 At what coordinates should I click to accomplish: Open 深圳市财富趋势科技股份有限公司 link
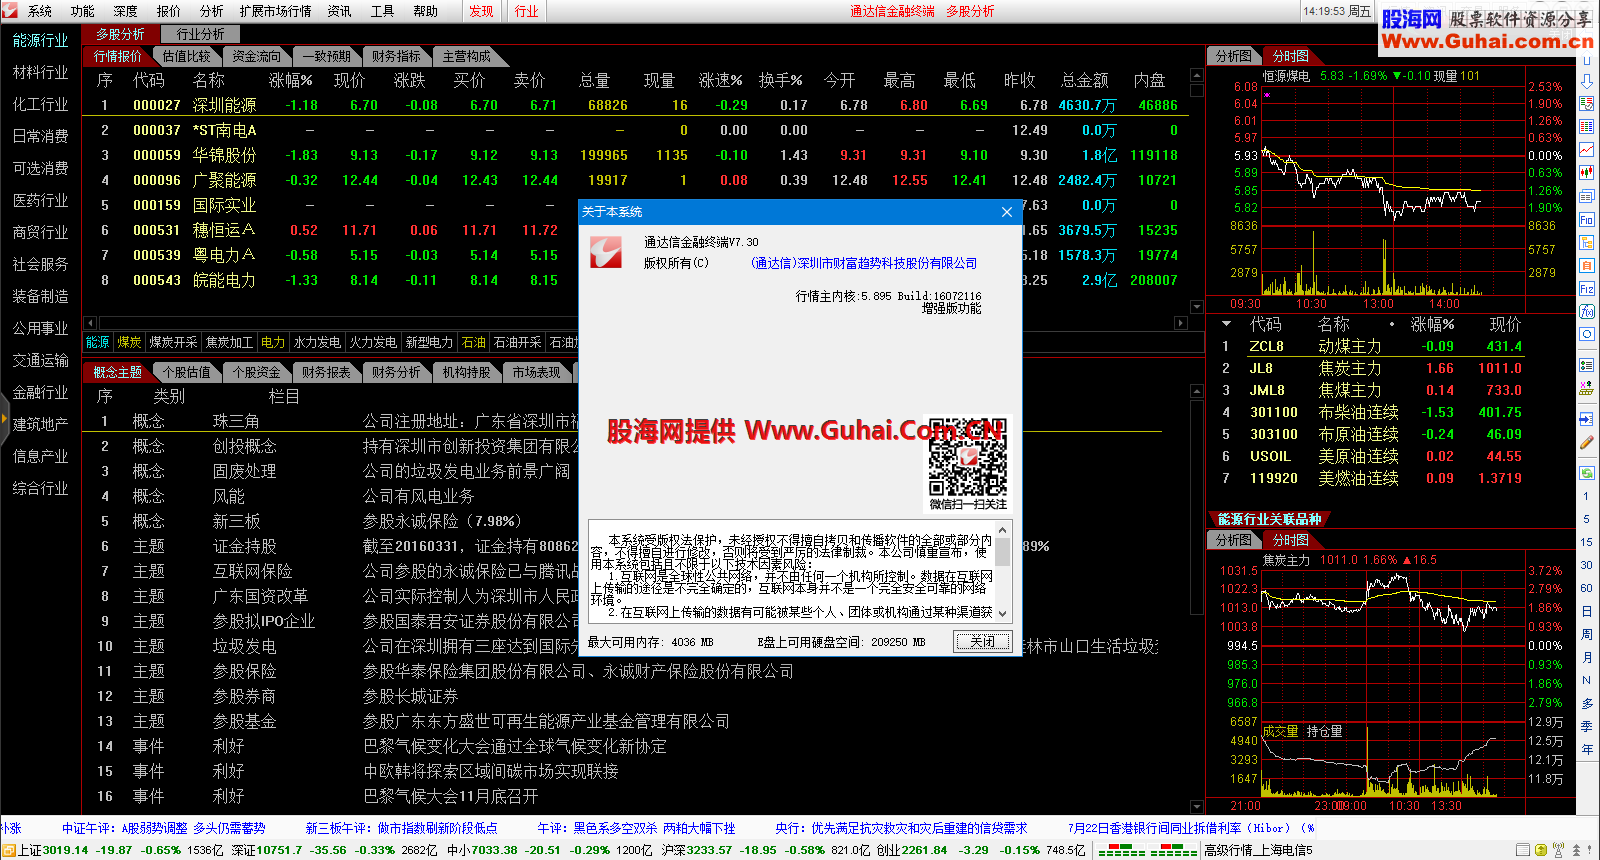point(864,263)
